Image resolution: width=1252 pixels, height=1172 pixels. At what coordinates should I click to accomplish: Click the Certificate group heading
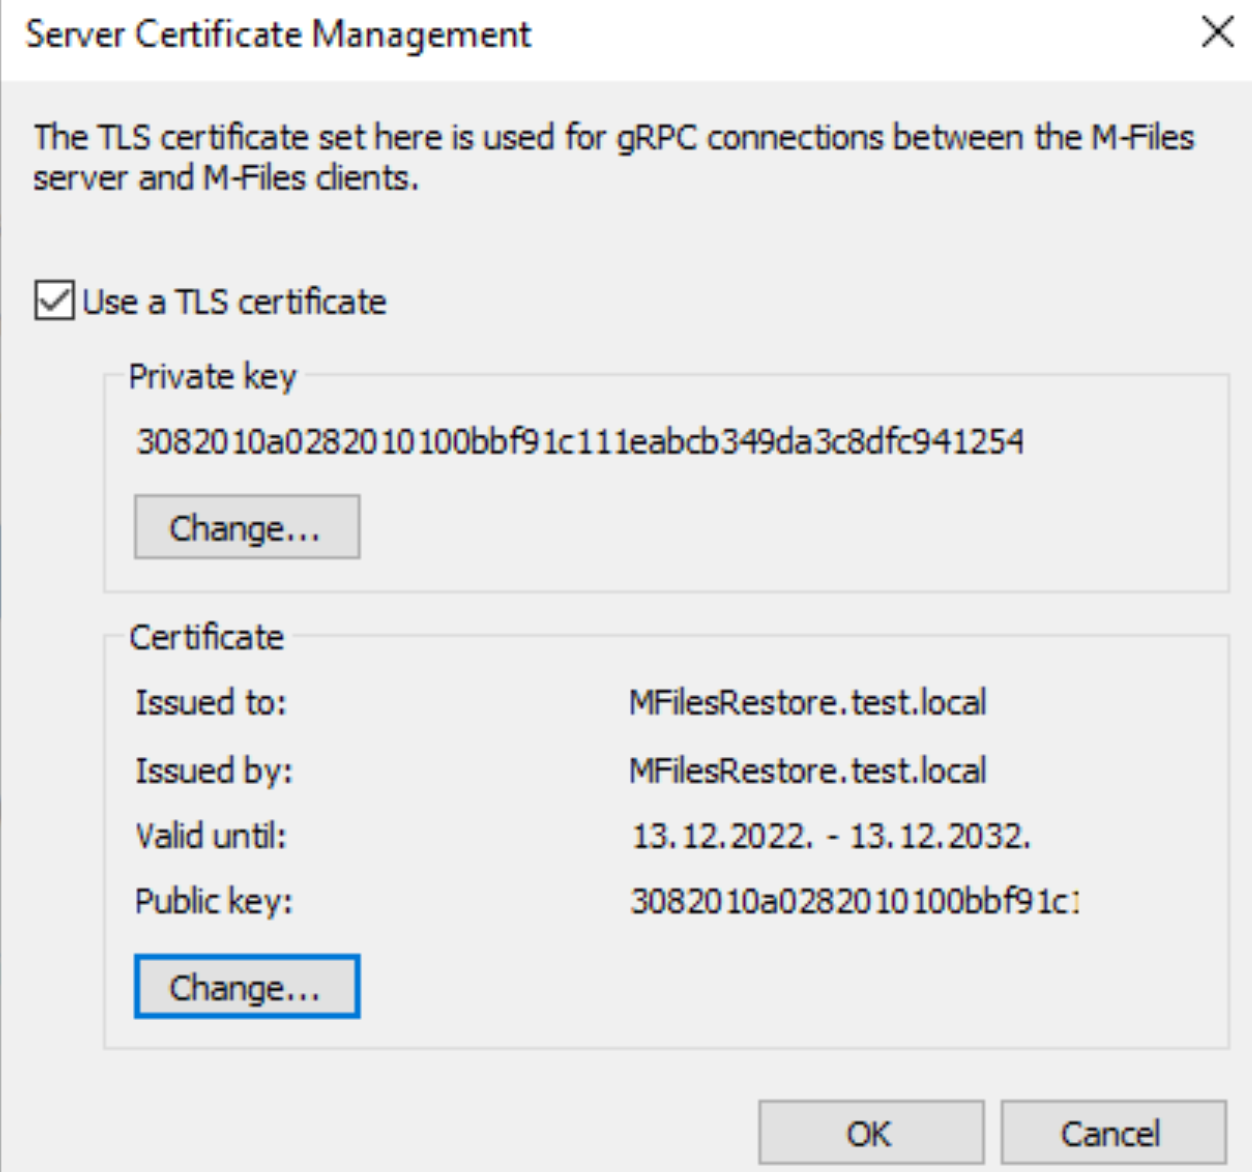click(x=207, y=637)
